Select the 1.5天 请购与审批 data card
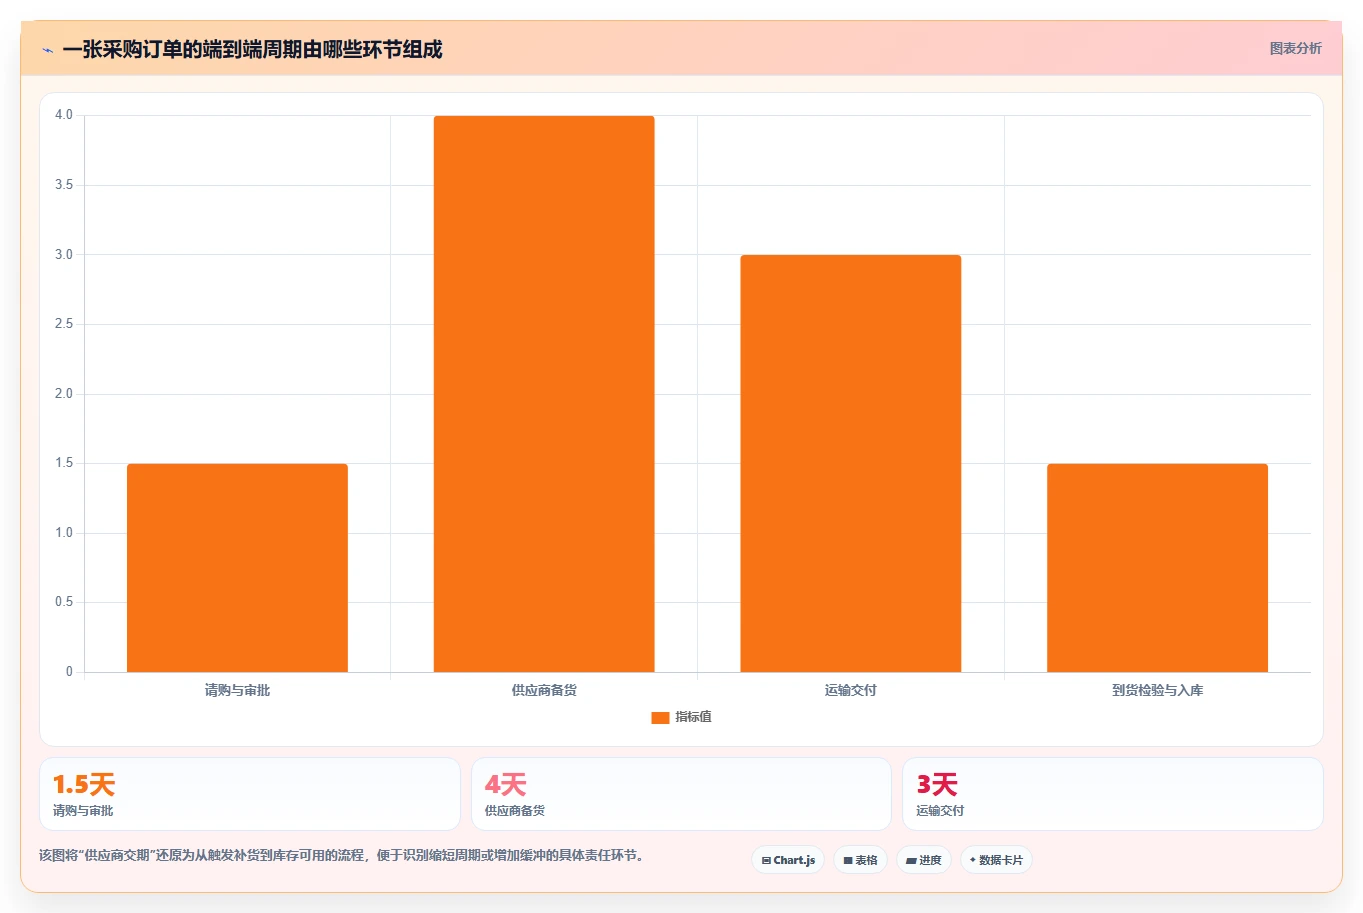The image size is (1363, 913). (x=250, y=794)
